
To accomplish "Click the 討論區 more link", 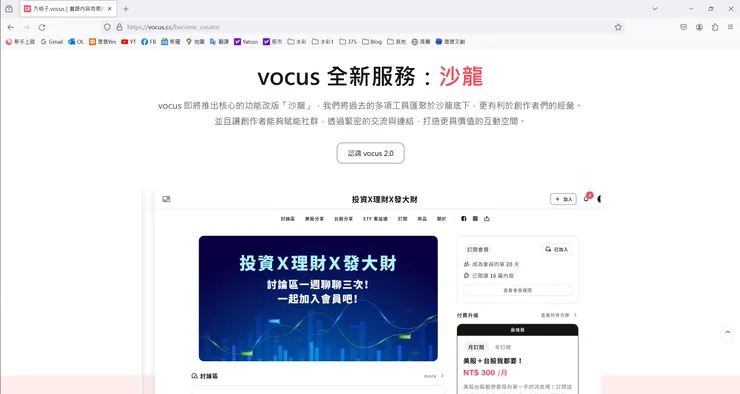I will pyautogui.click(x=434, y=376).
